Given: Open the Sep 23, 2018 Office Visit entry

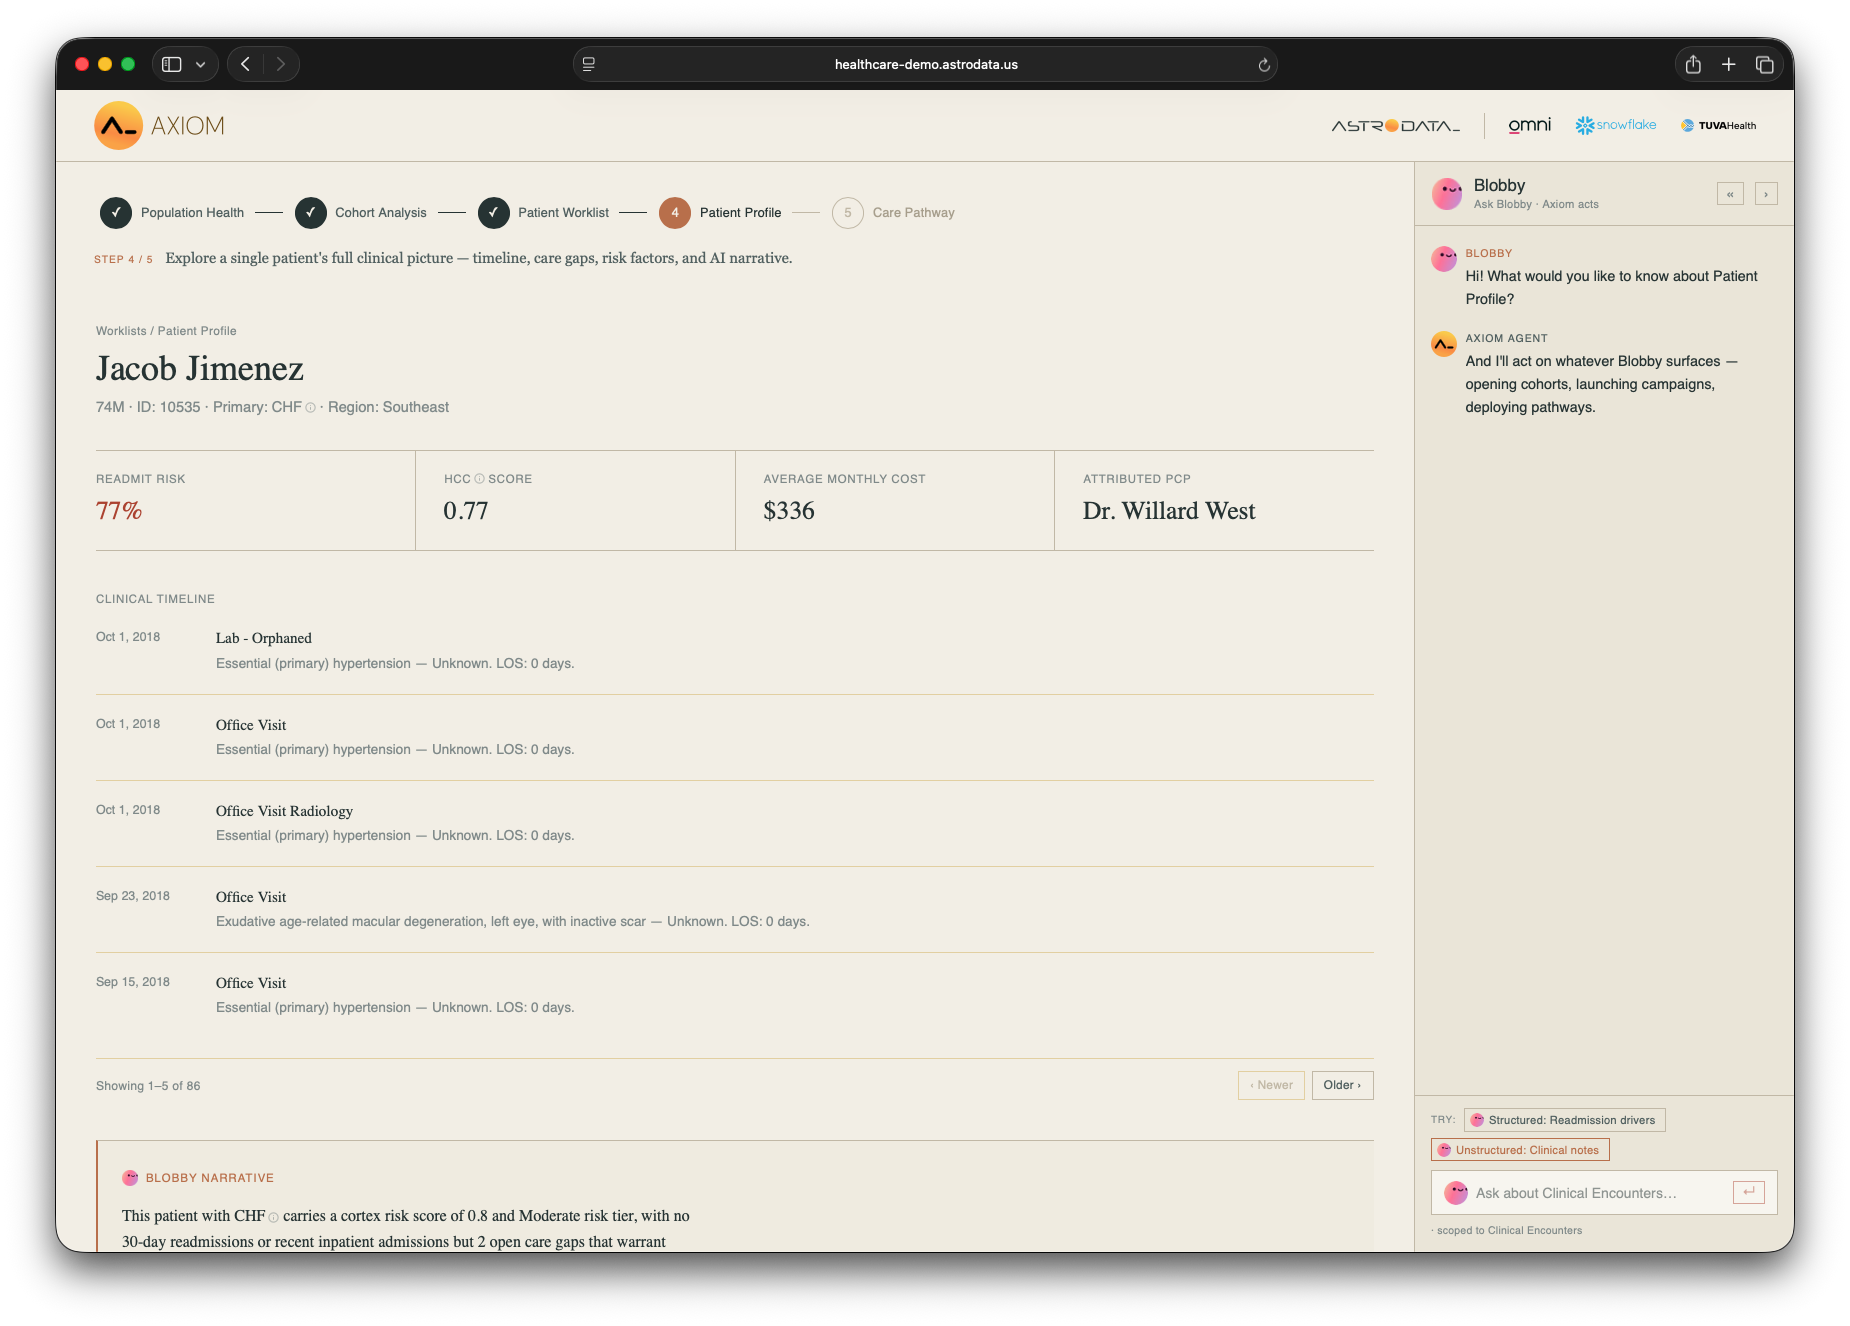Looking at the screenshot, I should 735,909.
